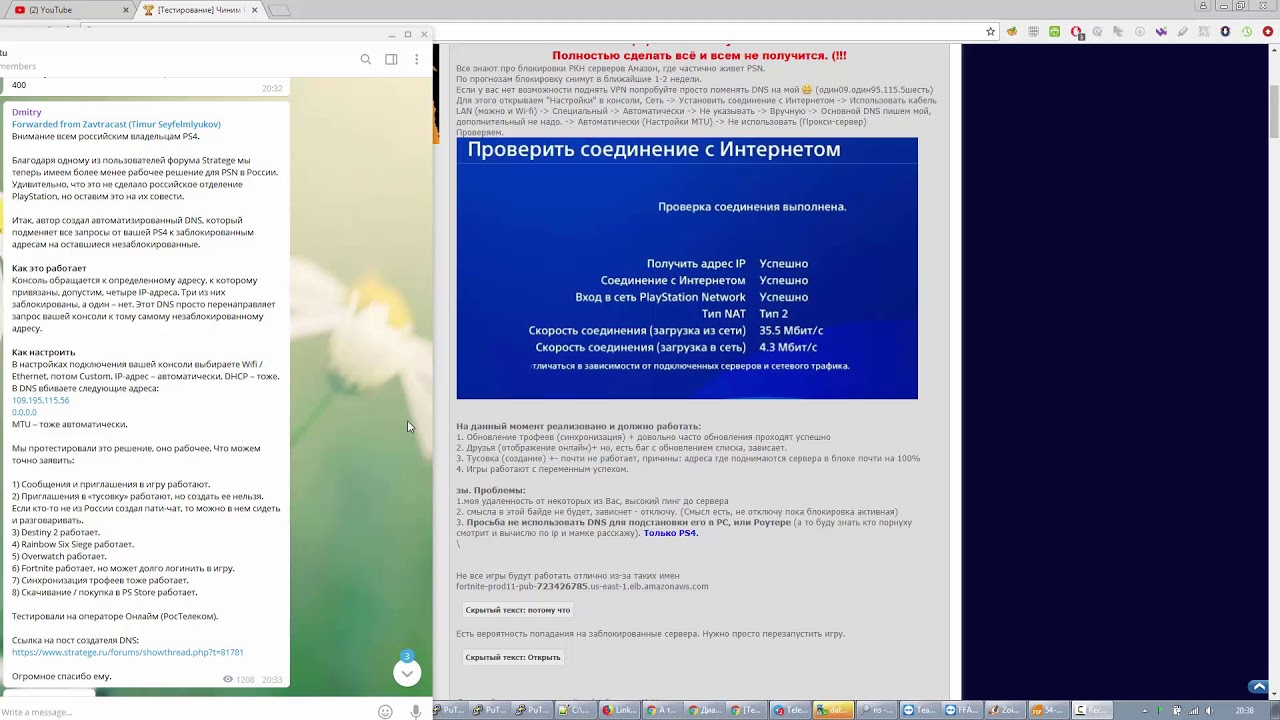Click the grey highlighter pen extension icon
The image size is (1280, 720).
(1183, 32)
